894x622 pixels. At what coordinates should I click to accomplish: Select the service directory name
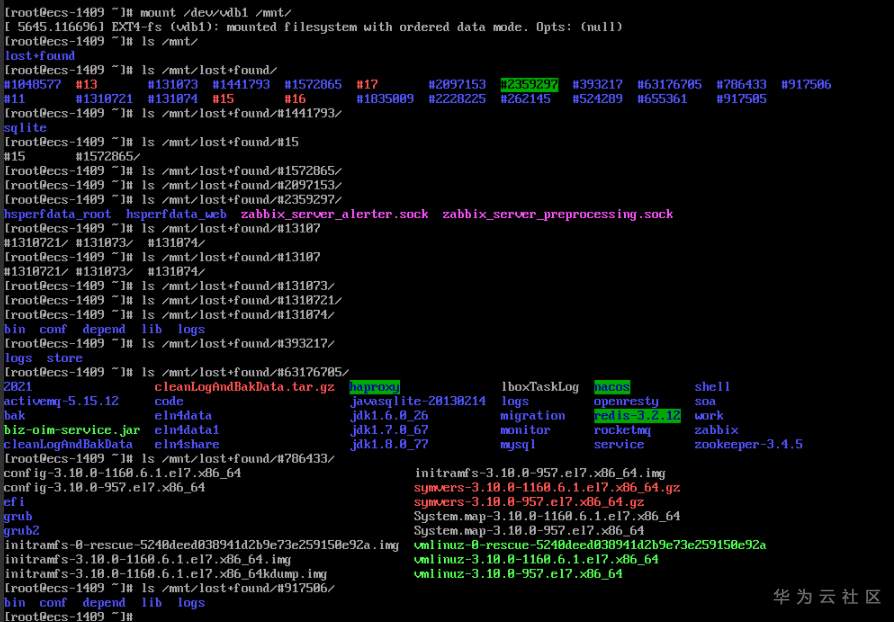coord(619,445)
